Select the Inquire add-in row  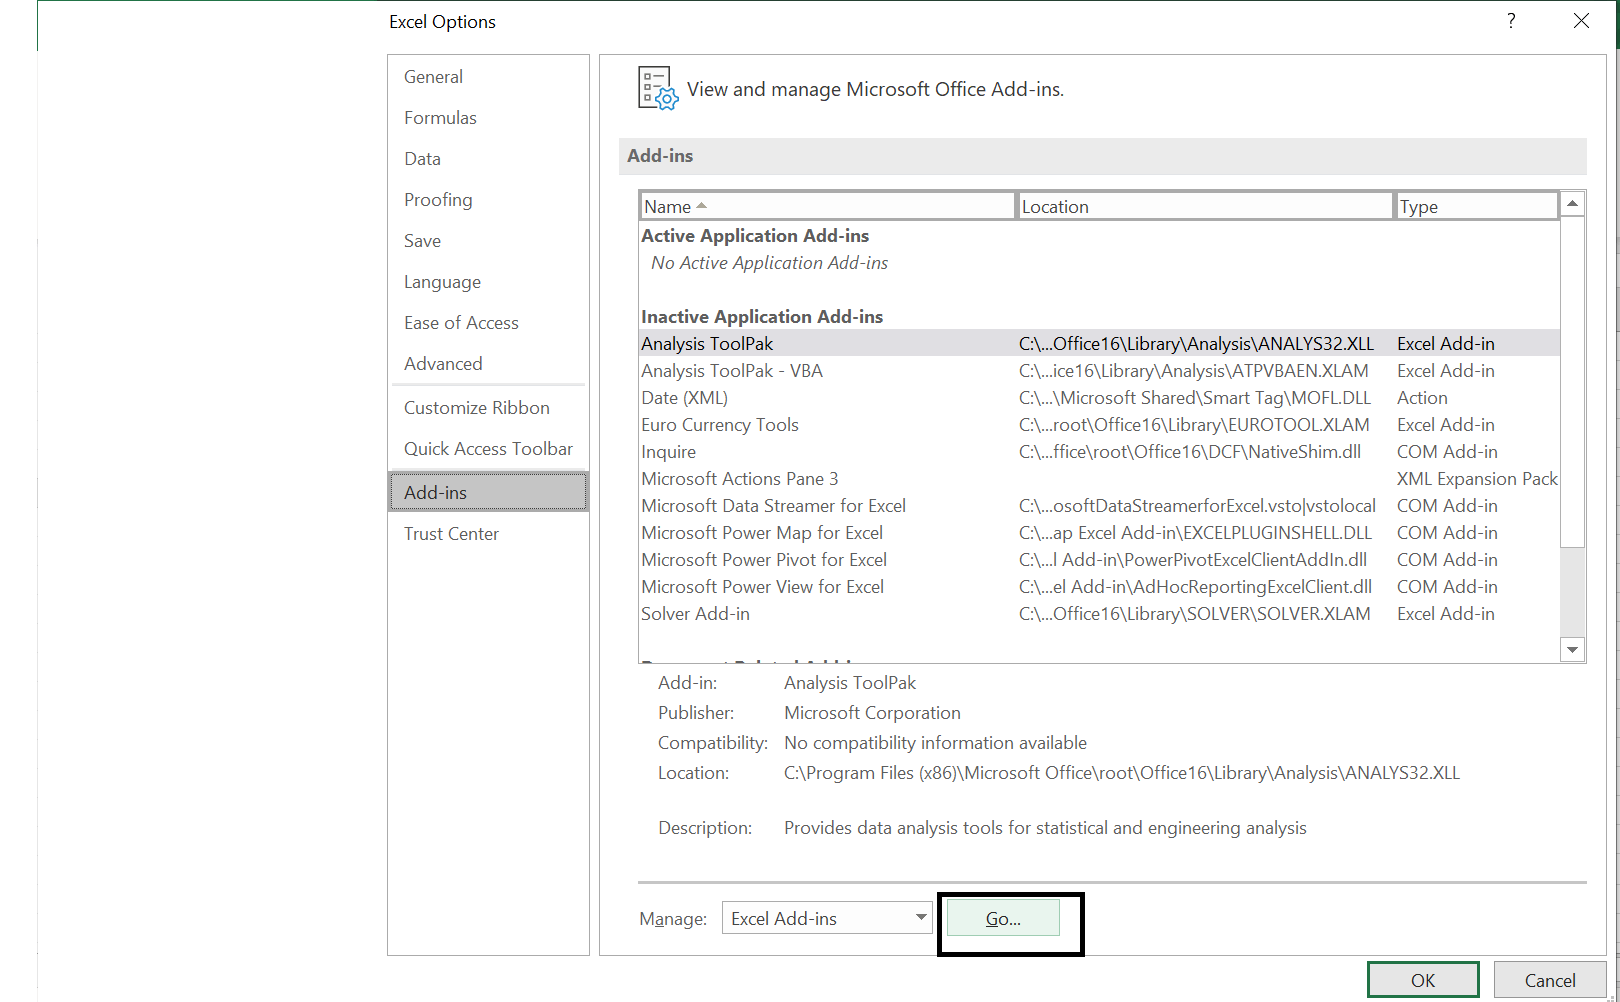coord(1099,451)
